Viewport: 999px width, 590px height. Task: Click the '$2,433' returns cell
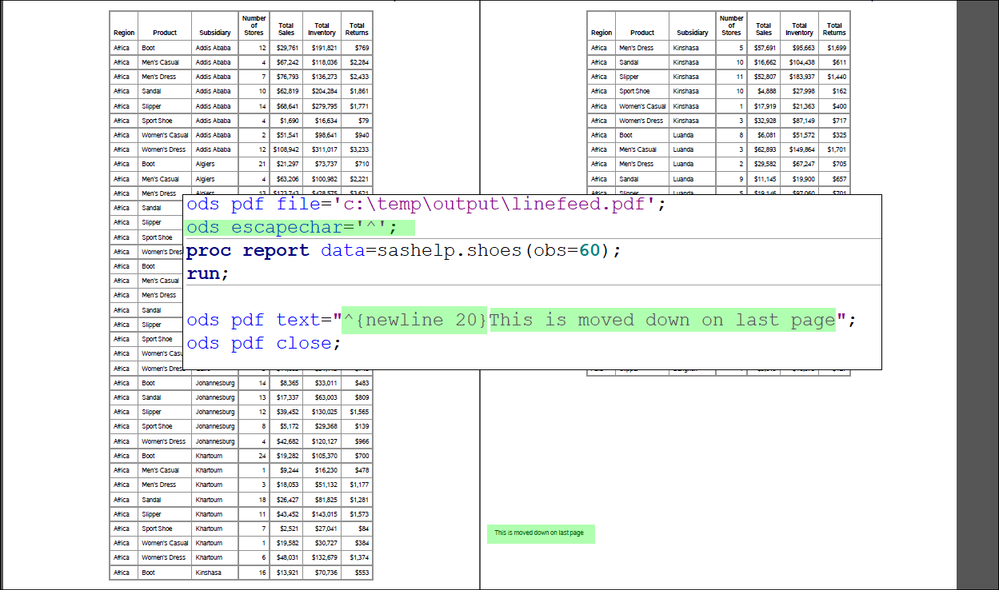pyautogui.click(x=359, y=76)
